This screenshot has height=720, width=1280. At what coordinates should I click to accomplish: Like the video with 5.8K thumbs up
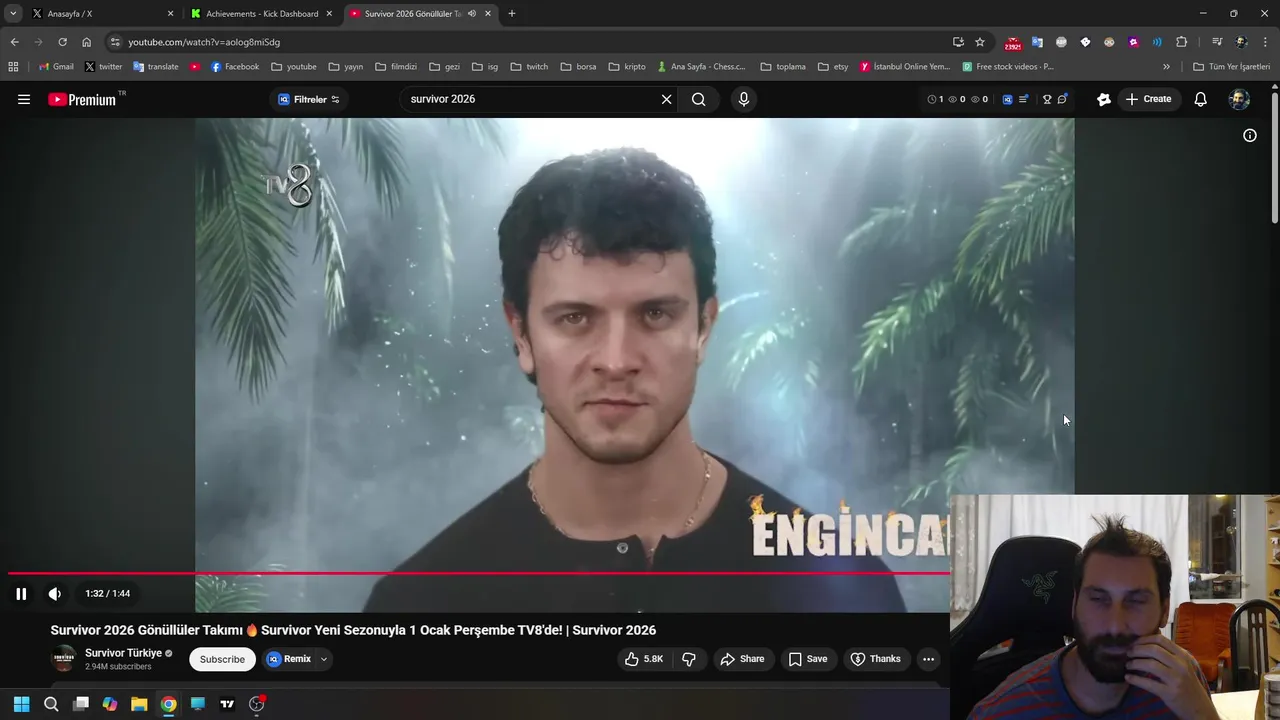click(644, 659)
